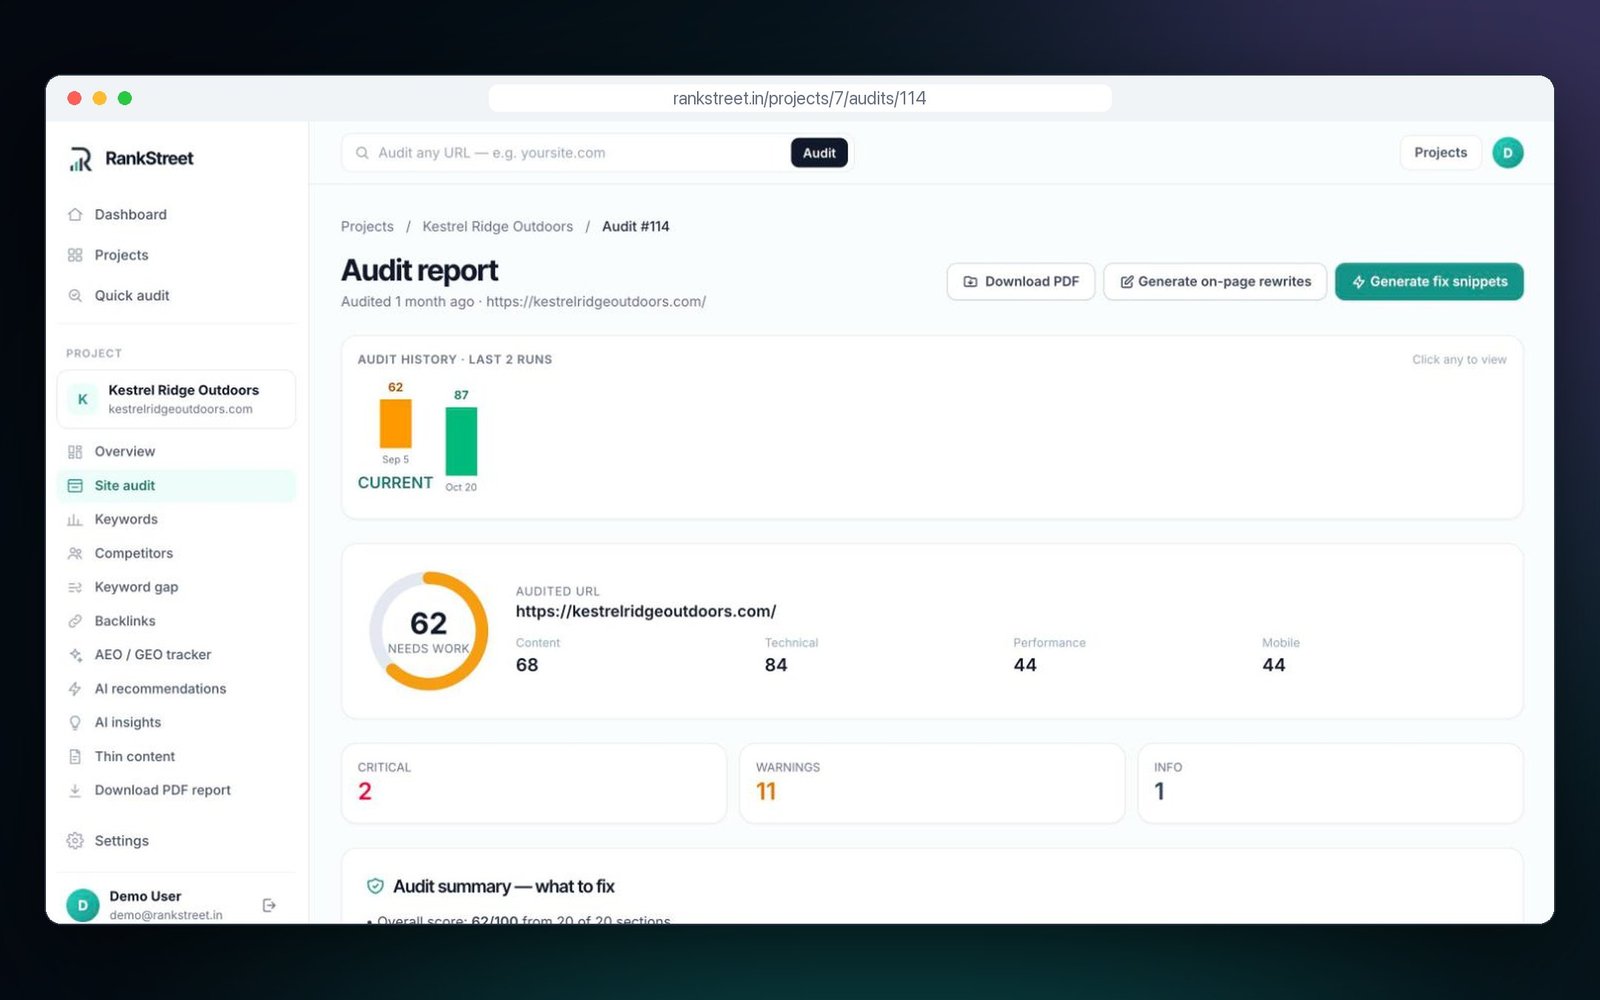Click the dark Audit button
Screen dimensions: 1600x1000
click(819, 153)
